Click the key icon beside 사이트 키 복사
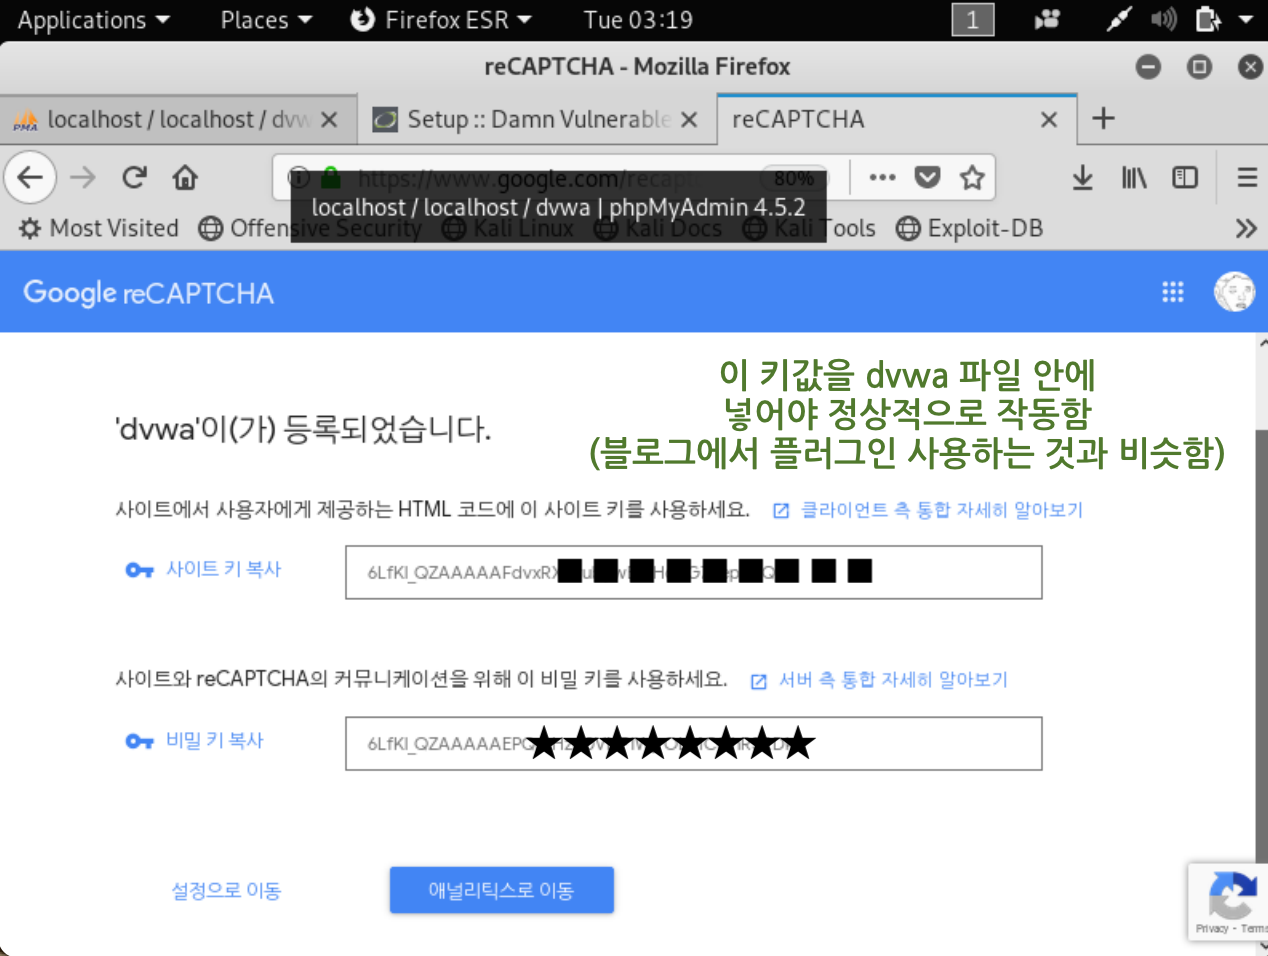Viewport: 1268px width, 956px height. 139,570
